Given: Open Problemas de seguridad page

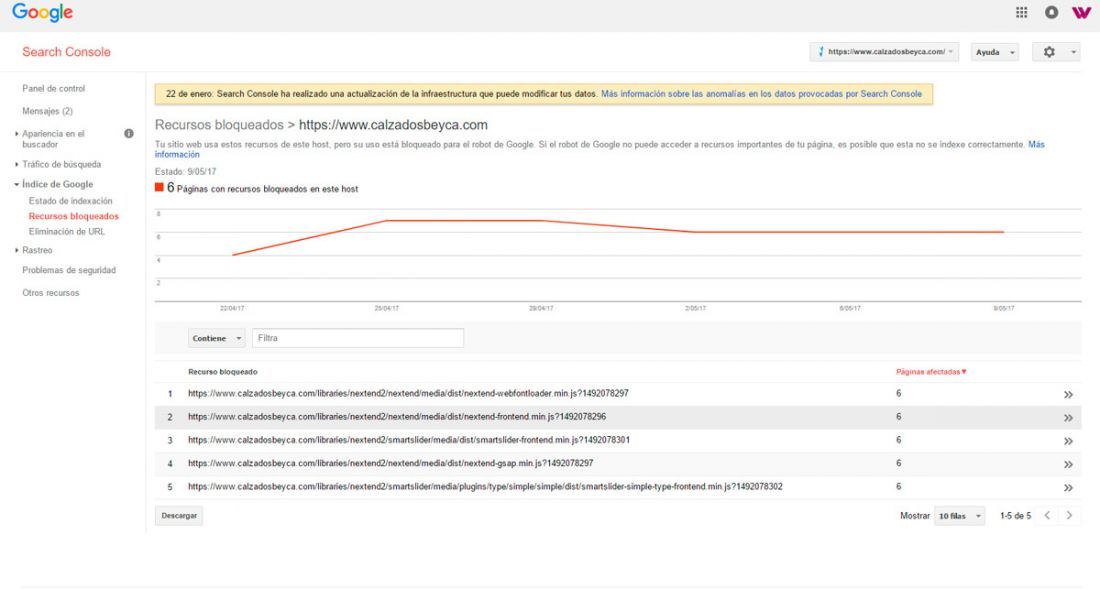Looking at the screenshot, I should pyautogui.click(x=69, y=270).
